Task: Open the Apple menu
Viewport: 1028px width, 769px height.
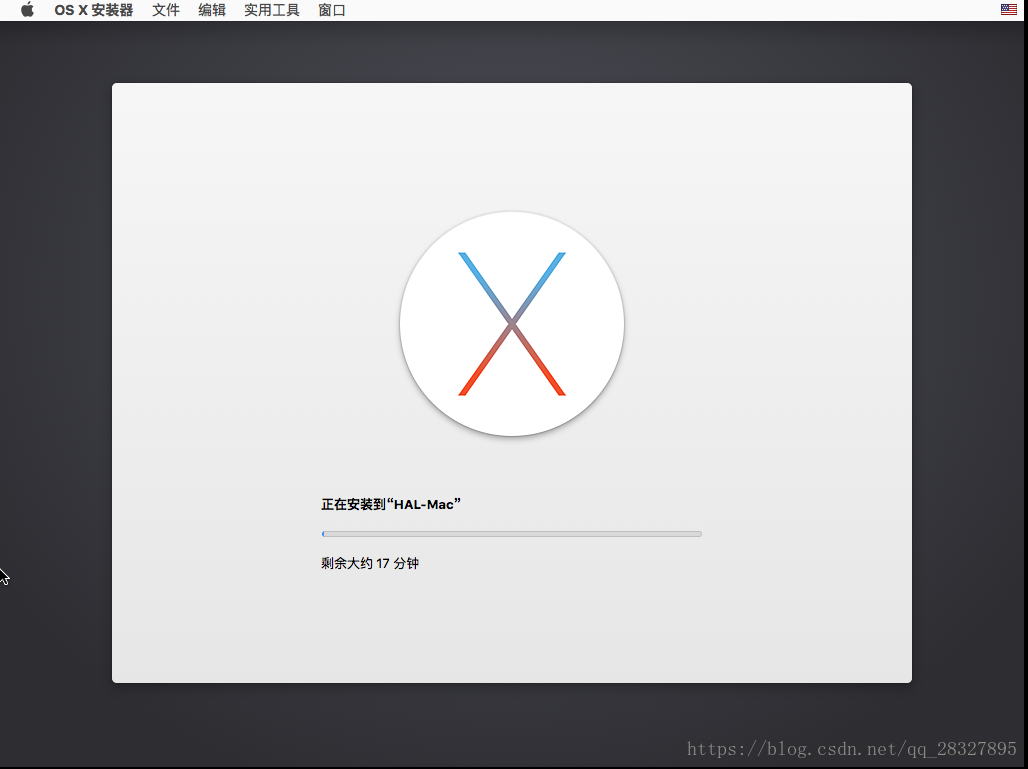Action: tap(27, 10)
